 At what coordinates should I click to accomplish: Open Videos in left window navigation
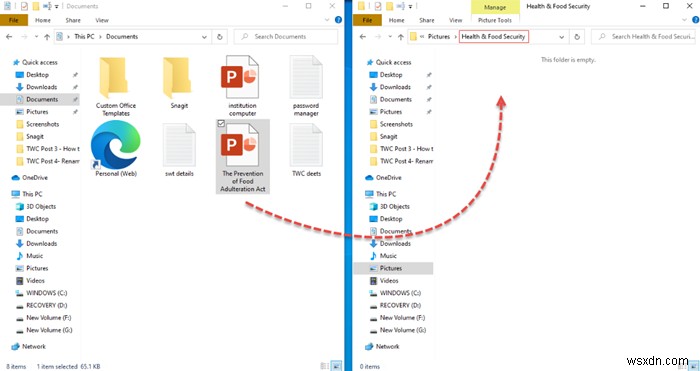tap(35, 280)
